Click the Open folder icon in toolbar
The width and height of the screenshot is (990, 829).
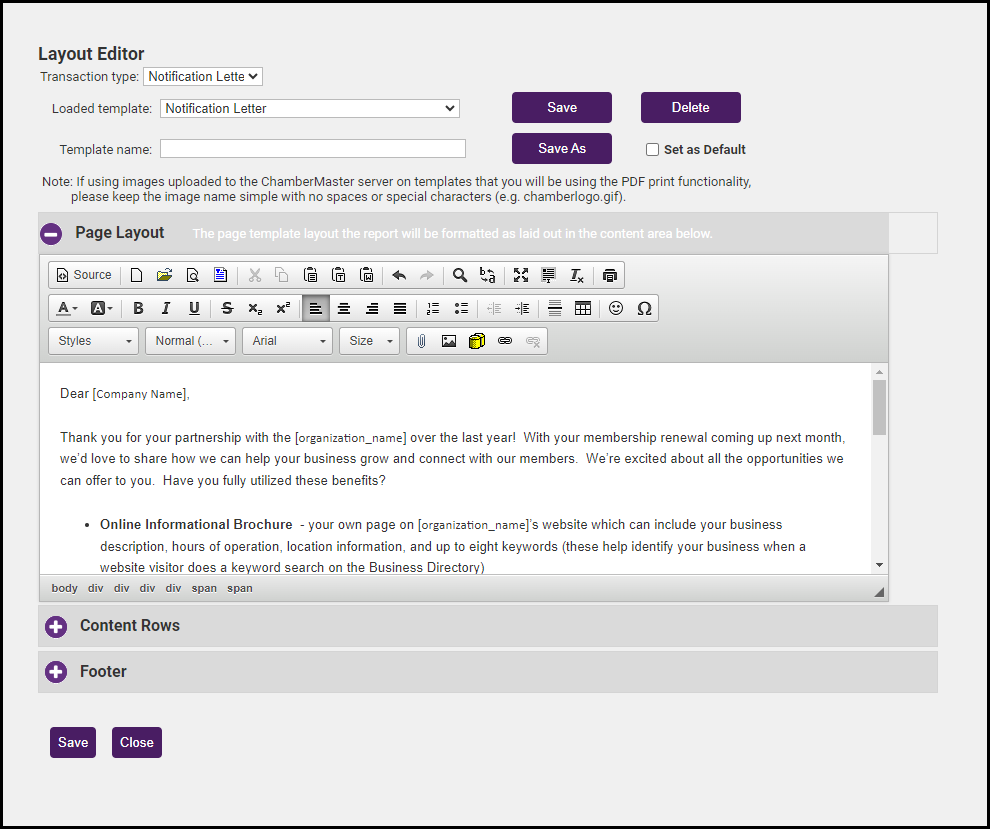[164, 275]
